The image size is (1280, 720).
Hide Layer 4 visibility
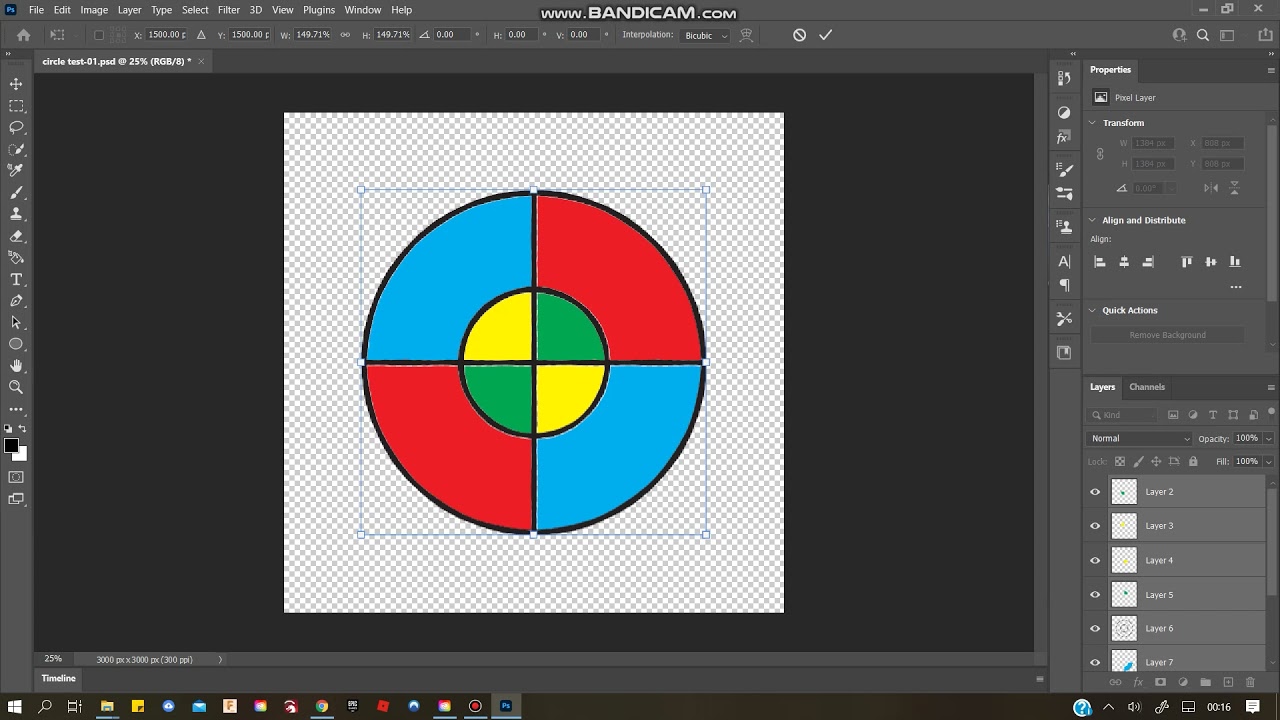pos(1095,560)
